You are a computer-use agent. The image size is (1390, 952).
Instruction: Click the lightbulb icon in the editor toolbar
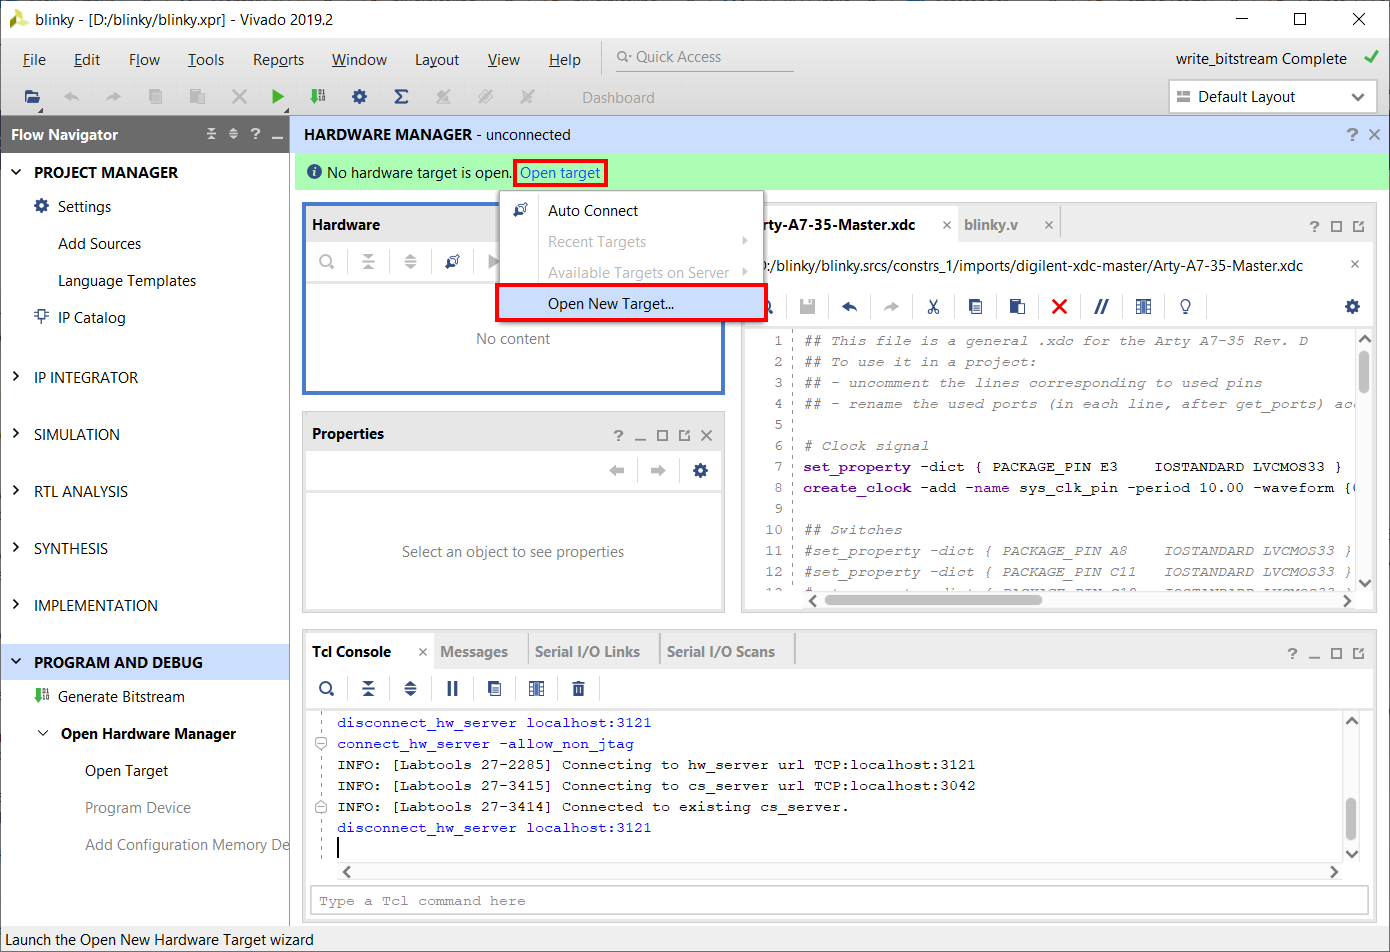click(x=1185, y=306)
